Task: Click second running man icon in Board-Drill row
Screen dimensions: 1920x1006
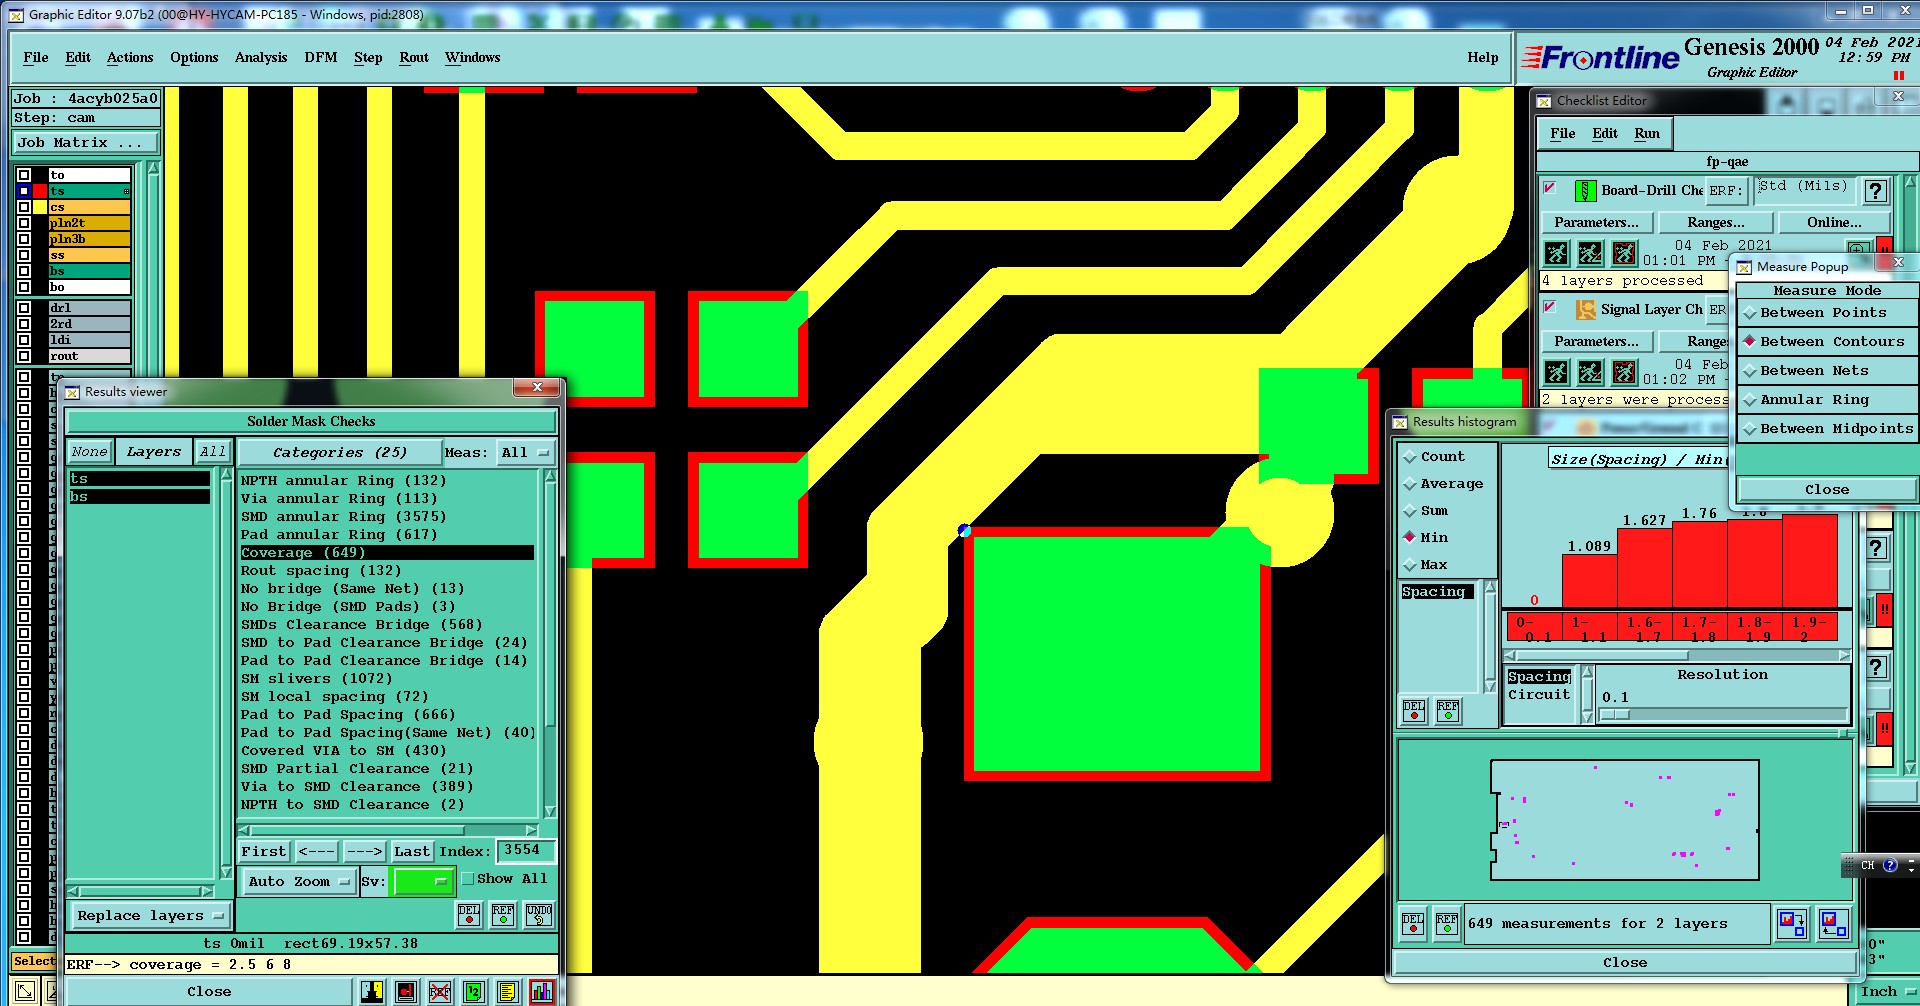Action: click(x=1590, y=253)
